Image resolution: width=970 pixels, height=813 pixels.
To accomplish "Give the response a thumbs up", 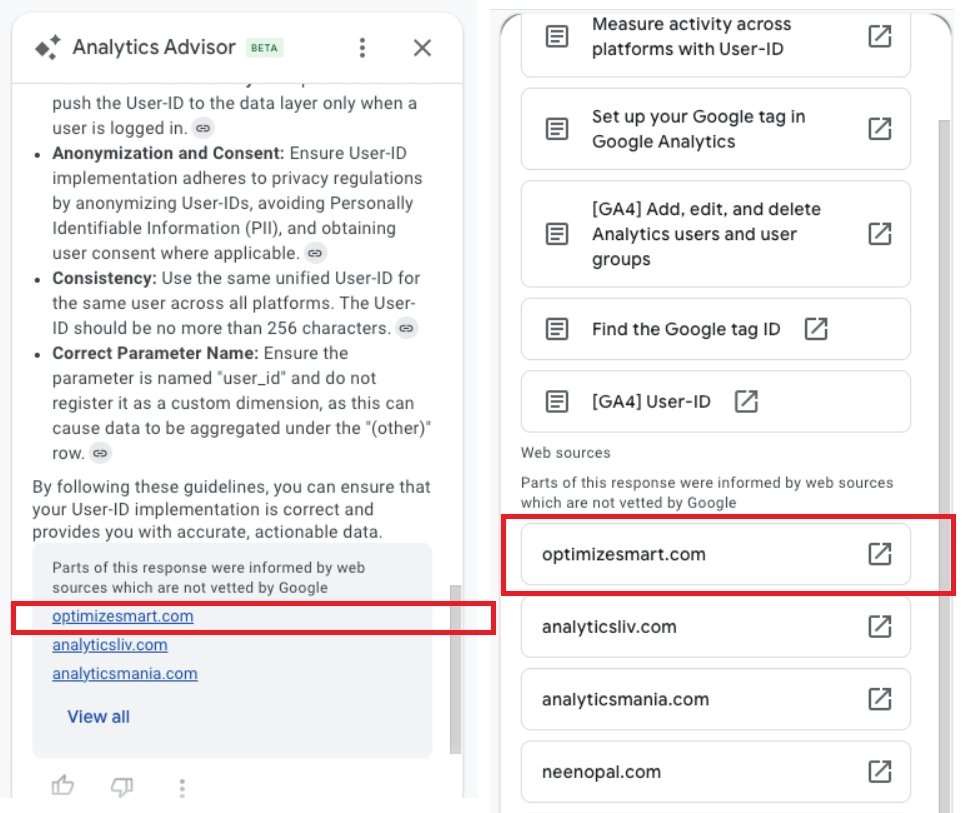I will pyautogui.click(x=62, y=788).
